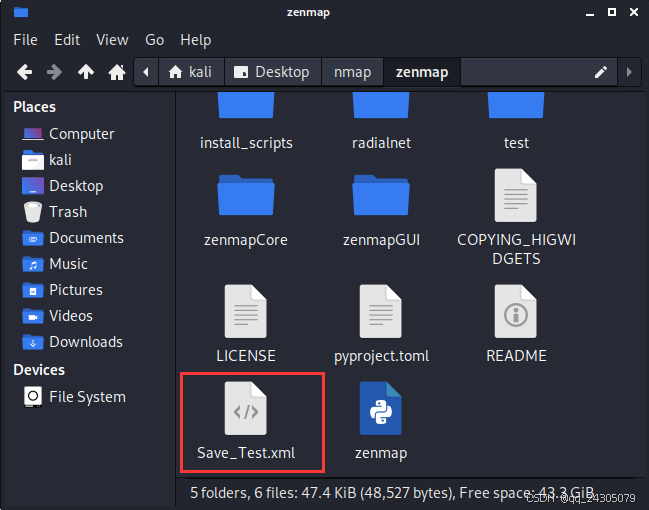Open Desktop in the Places sidebar
This screenshot has width=649, height=510.
tap(62, 186)
